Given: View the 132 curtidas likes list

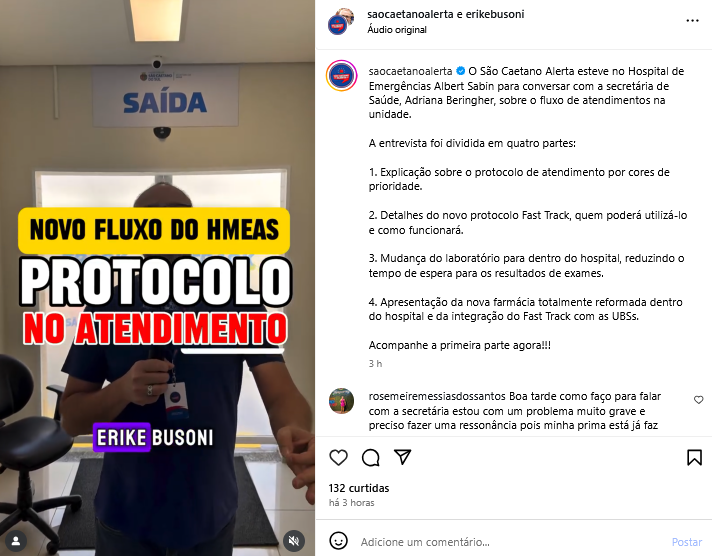Looking at the screenshot, I should coord(359,488).
